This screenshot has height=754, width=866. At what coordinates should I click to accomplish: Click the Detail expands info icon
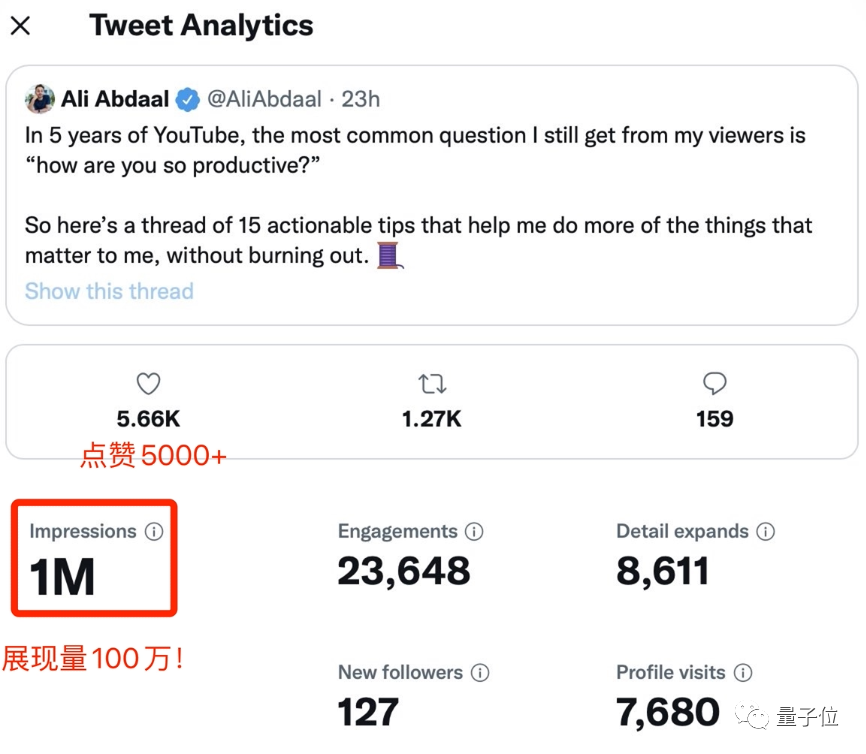(765, 532)
